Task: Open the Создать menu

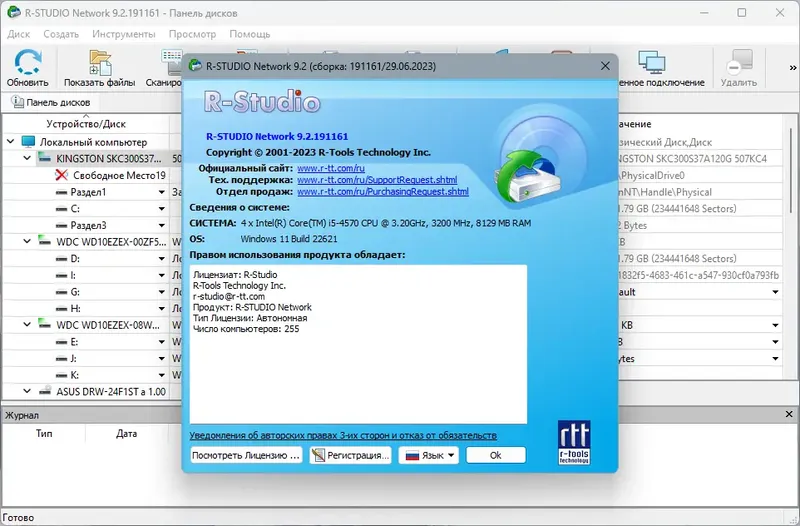Action: 61,34
